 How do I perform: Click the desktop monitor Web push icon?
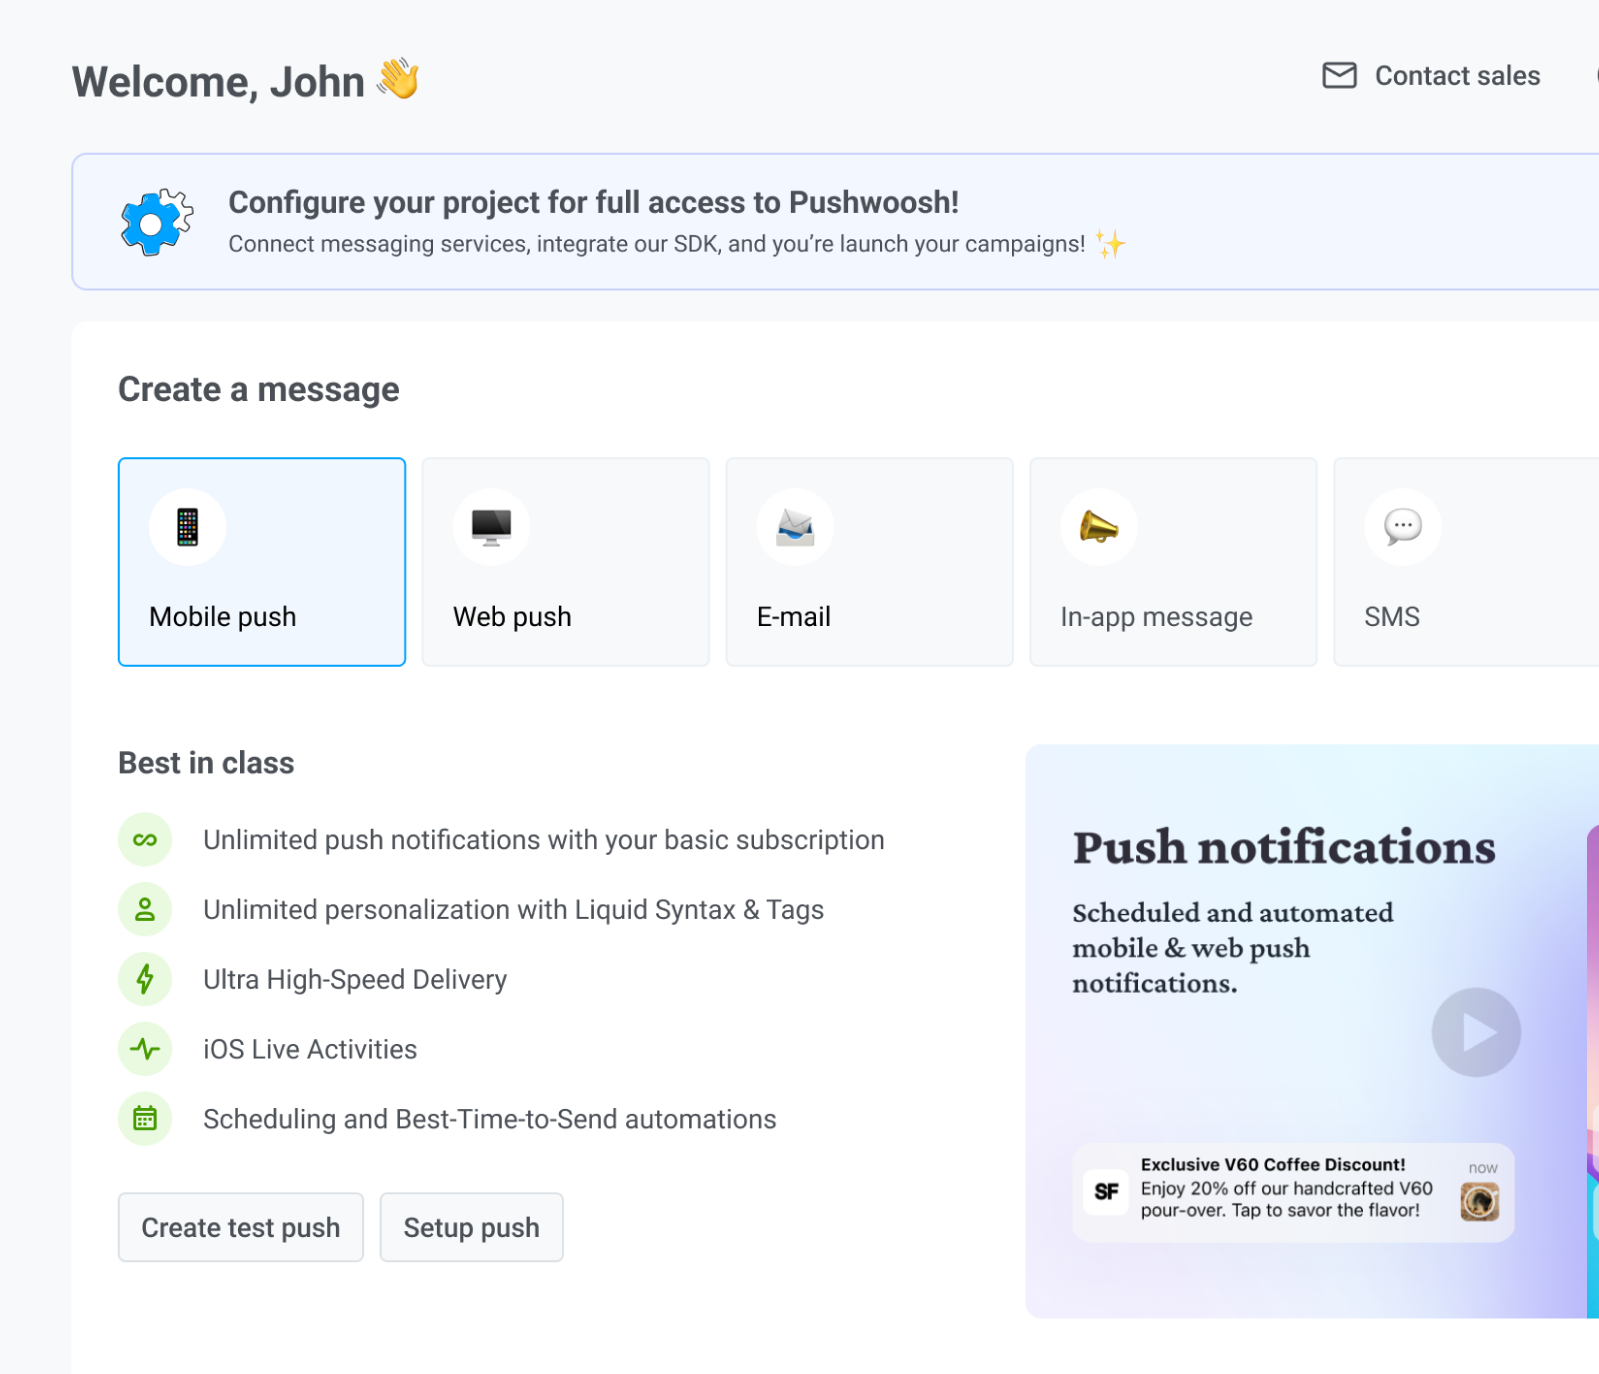[491, 527]
